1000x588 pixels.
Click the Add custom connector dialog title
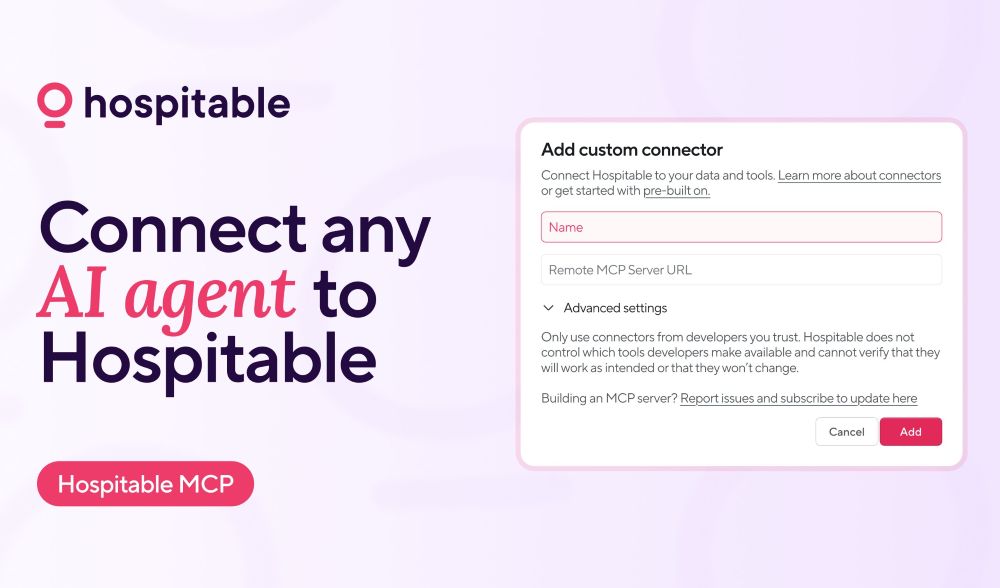point(631,150)
